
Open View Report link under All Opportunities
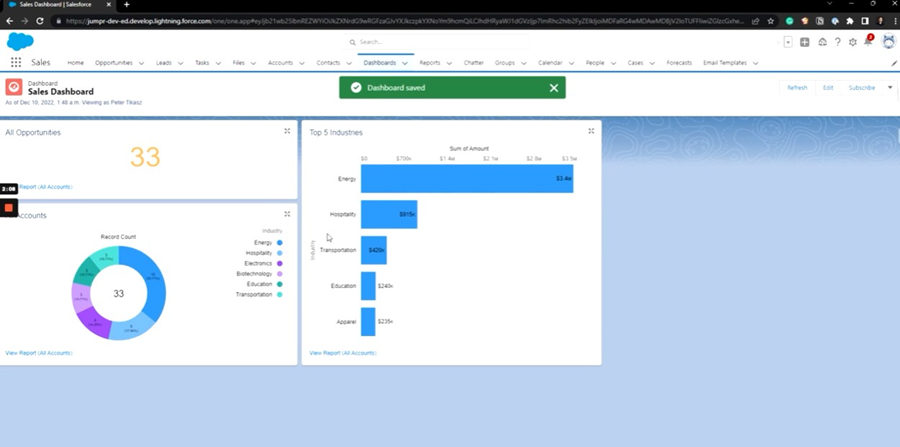pos(45,187)
